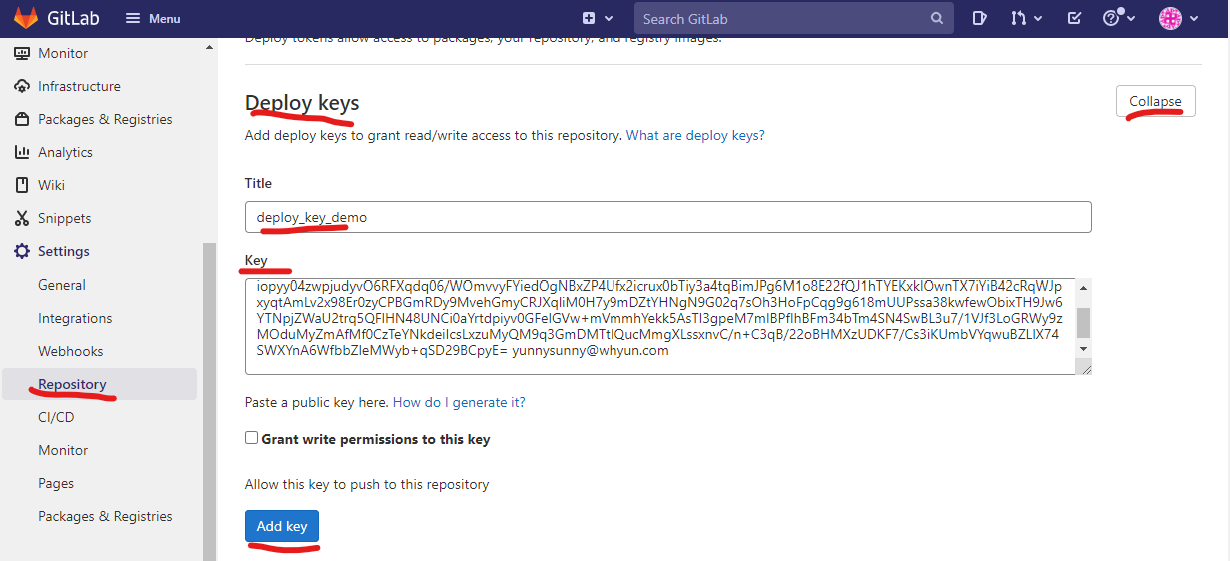
Task: Click the deploy key Title field
Action: click(668, 217)
